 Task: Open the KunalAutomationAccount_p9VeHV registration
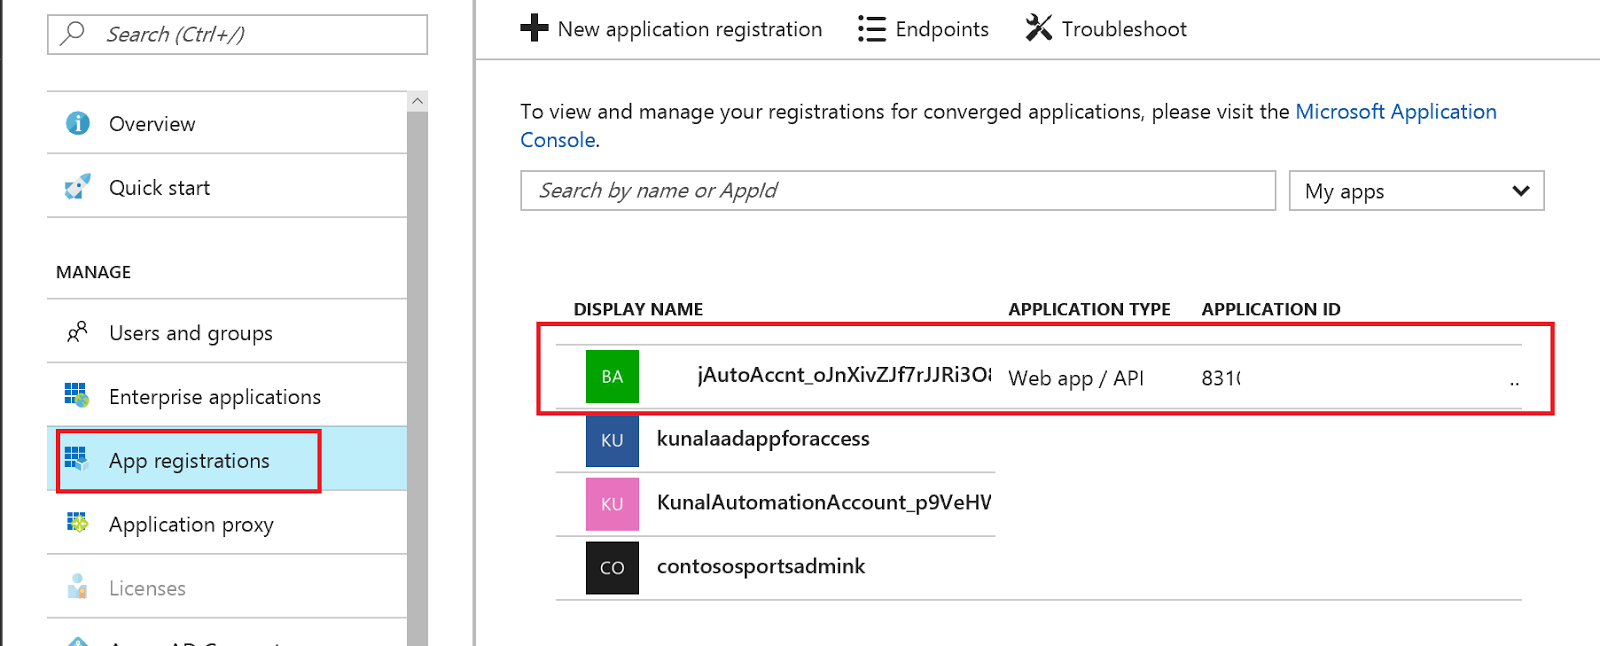coord(824,502)
